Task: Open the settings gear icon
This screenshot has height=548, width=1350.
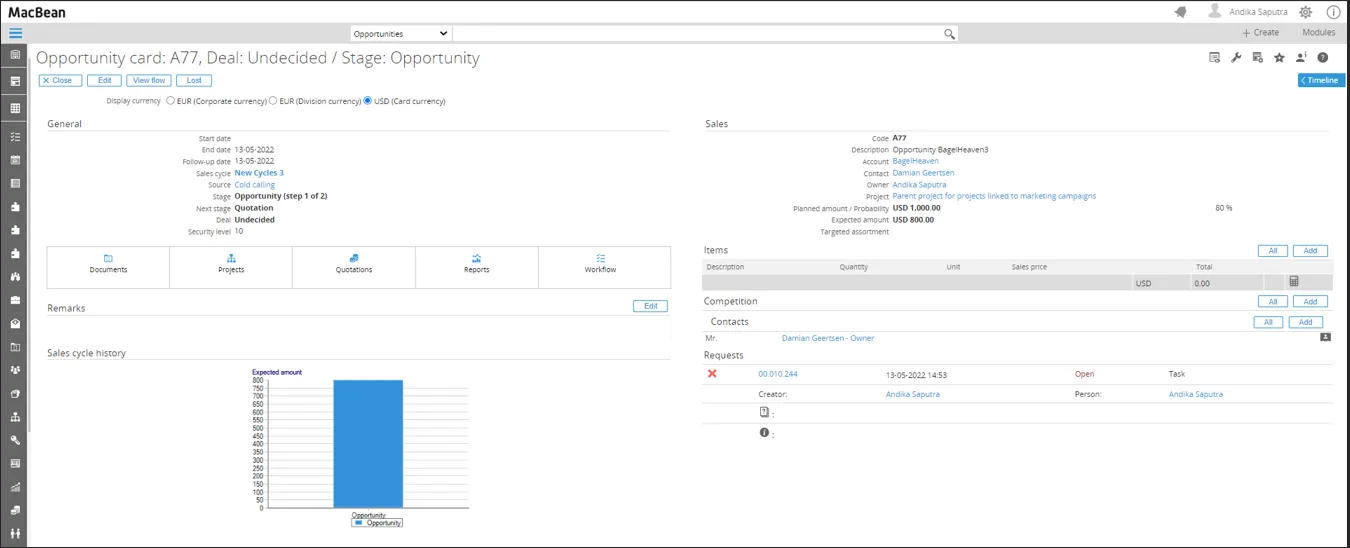Action: [x=1305, y=12]
